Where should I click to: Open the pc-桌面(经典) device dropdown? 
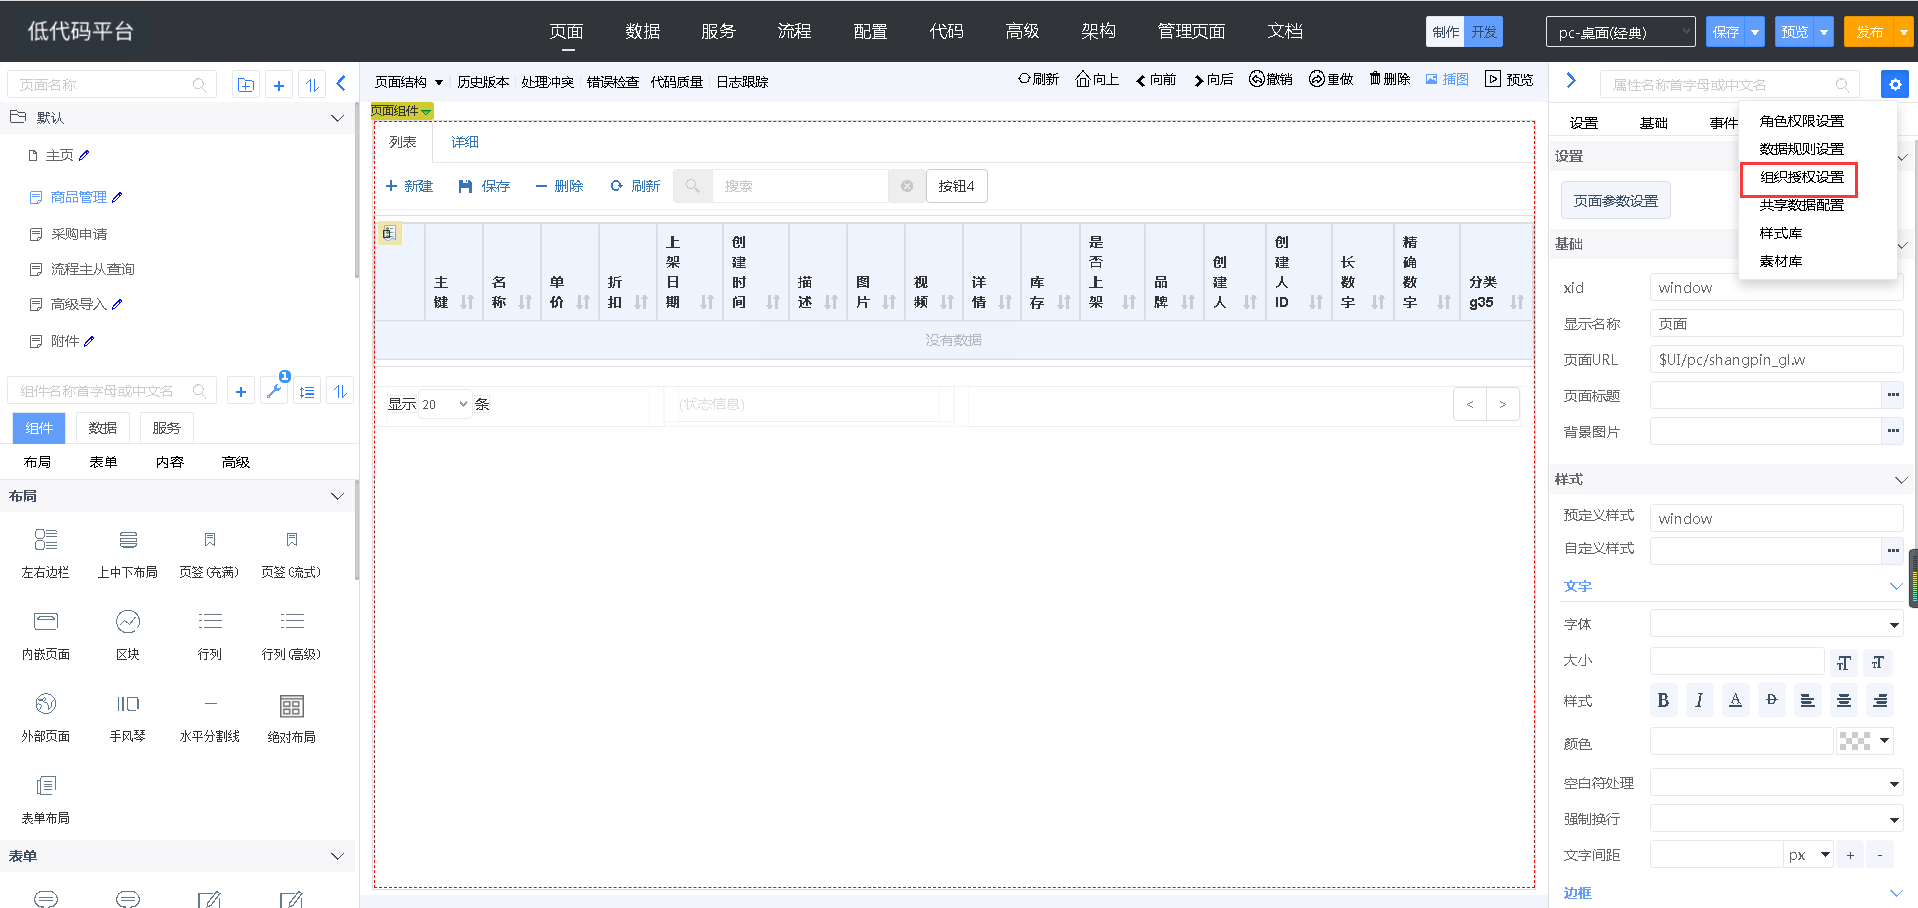pos(1620,32)
